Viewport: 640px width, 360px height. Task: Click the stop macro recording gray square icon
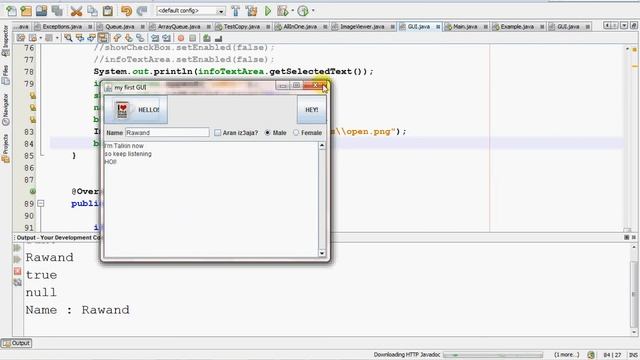(x=192, y=38)
